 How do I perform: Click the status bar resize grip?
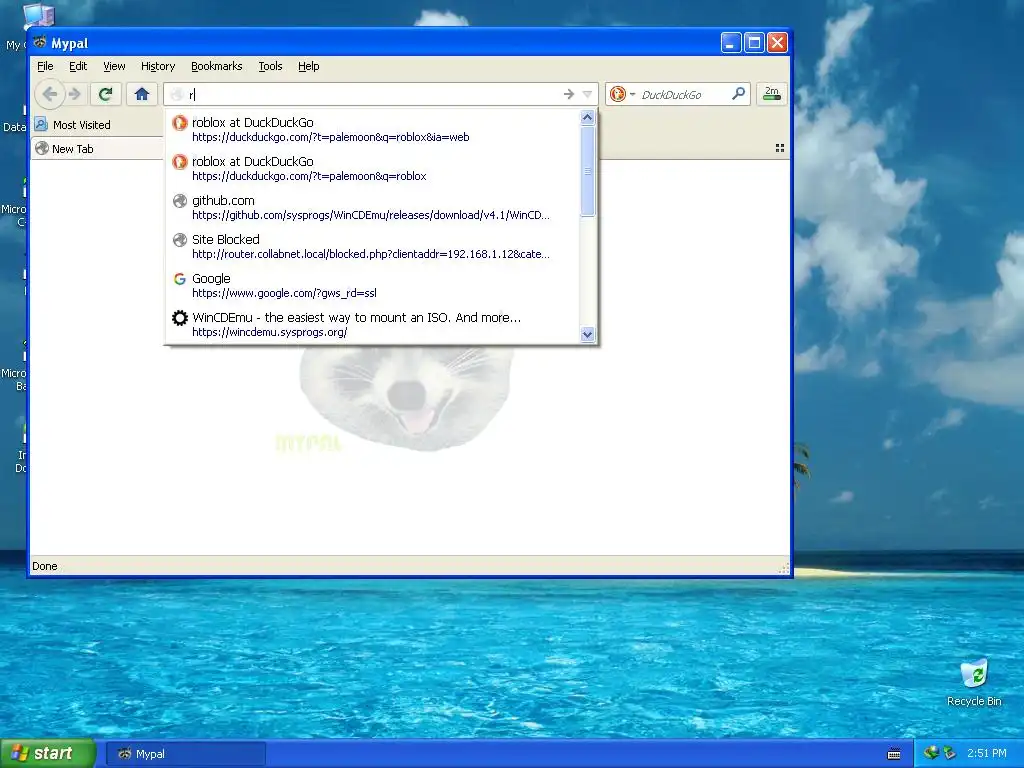(x=783, y=568)
